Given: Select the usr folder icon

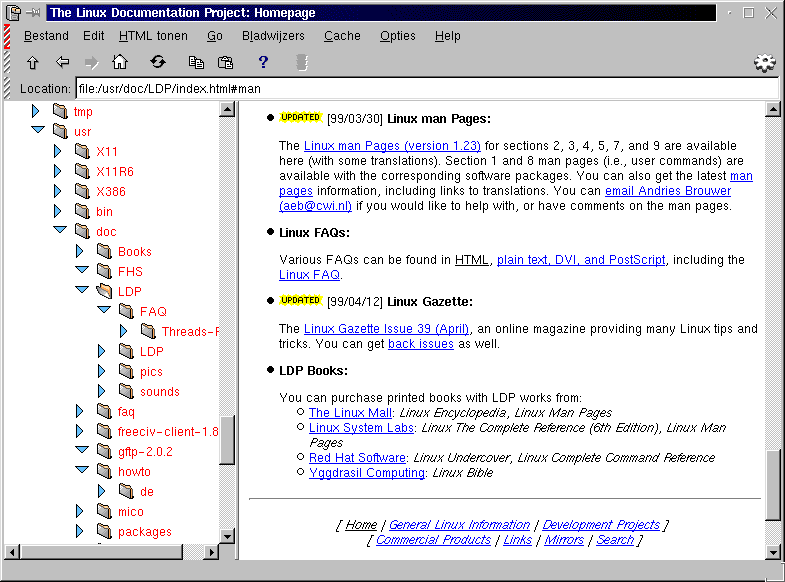Looking at the screenshot, I should 61,131.
